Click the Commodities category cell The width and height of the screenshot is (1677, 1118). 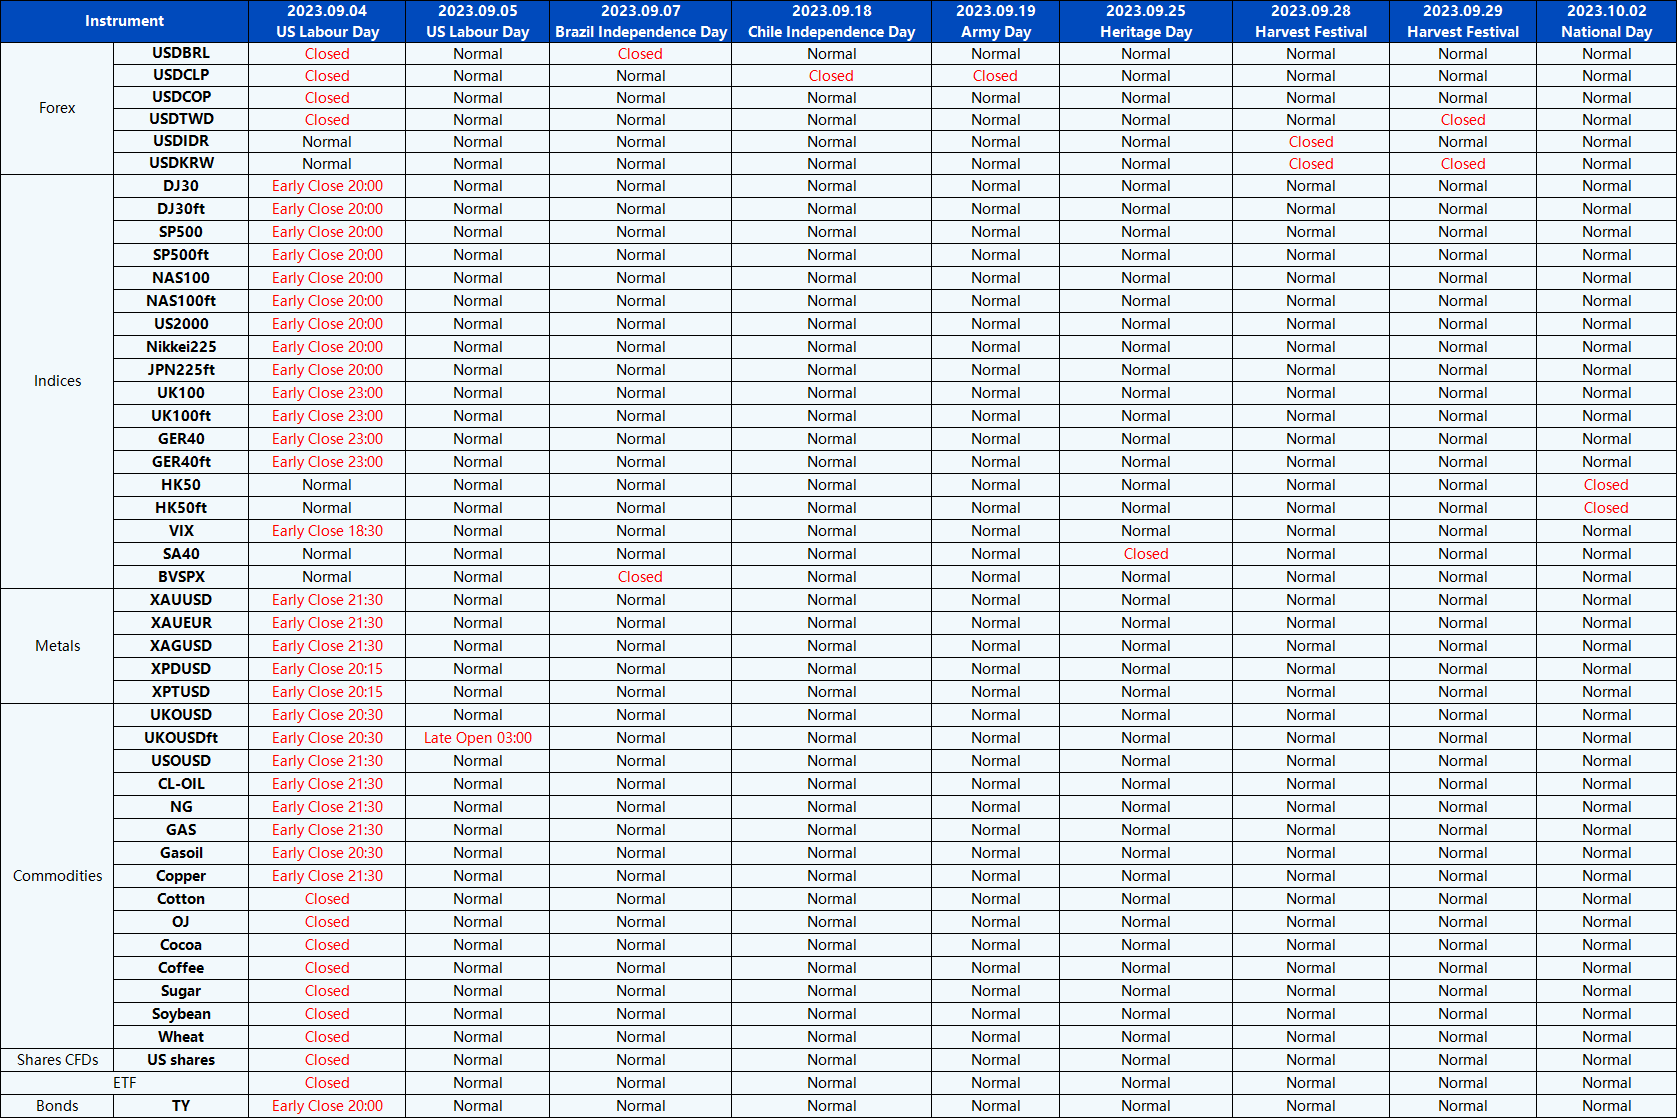coord(57,876)
